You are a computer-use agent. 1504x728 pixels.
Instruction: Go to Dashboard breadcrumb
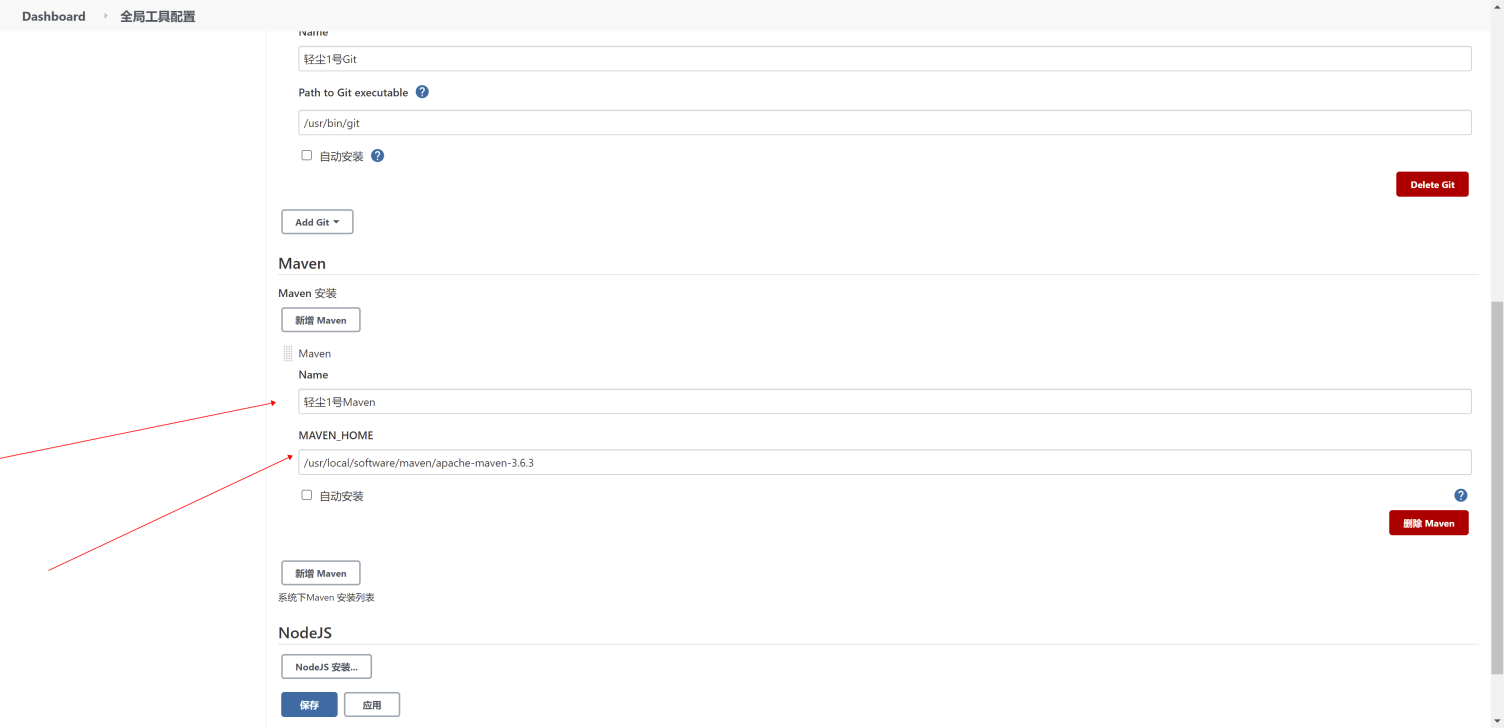[54, 16]
